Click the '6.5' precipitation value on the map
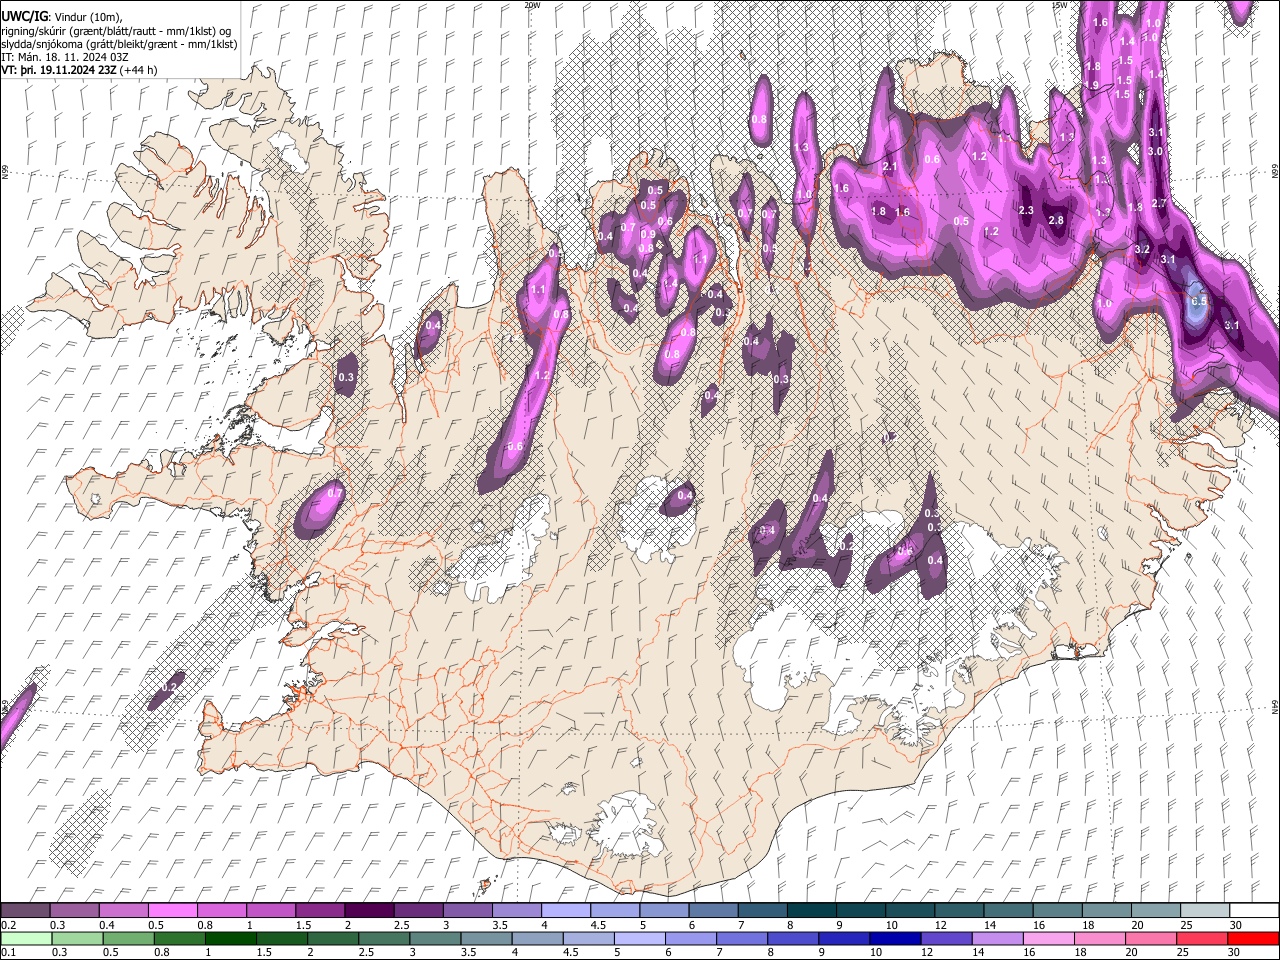The image size is (1280, 960). click(x=1200, y=300)
